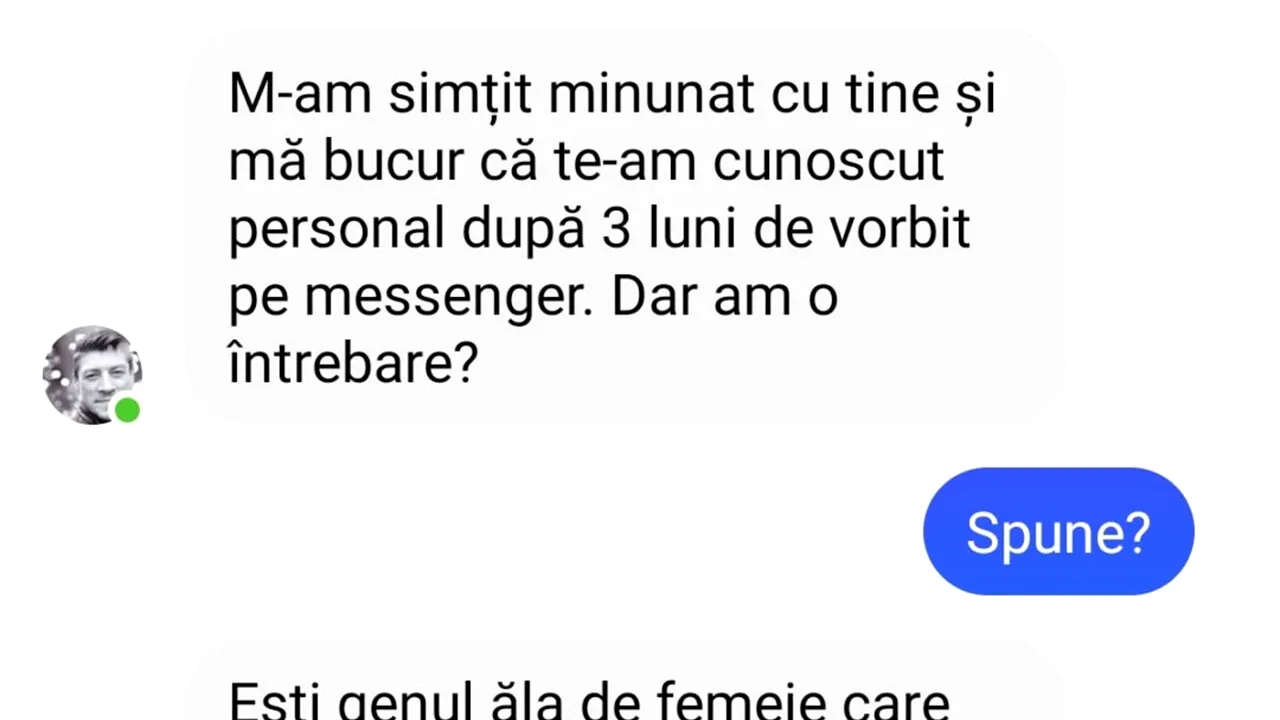The image size is (1280, 720).
Task: Click the word "personal" in the message
Action: (337, 232)
